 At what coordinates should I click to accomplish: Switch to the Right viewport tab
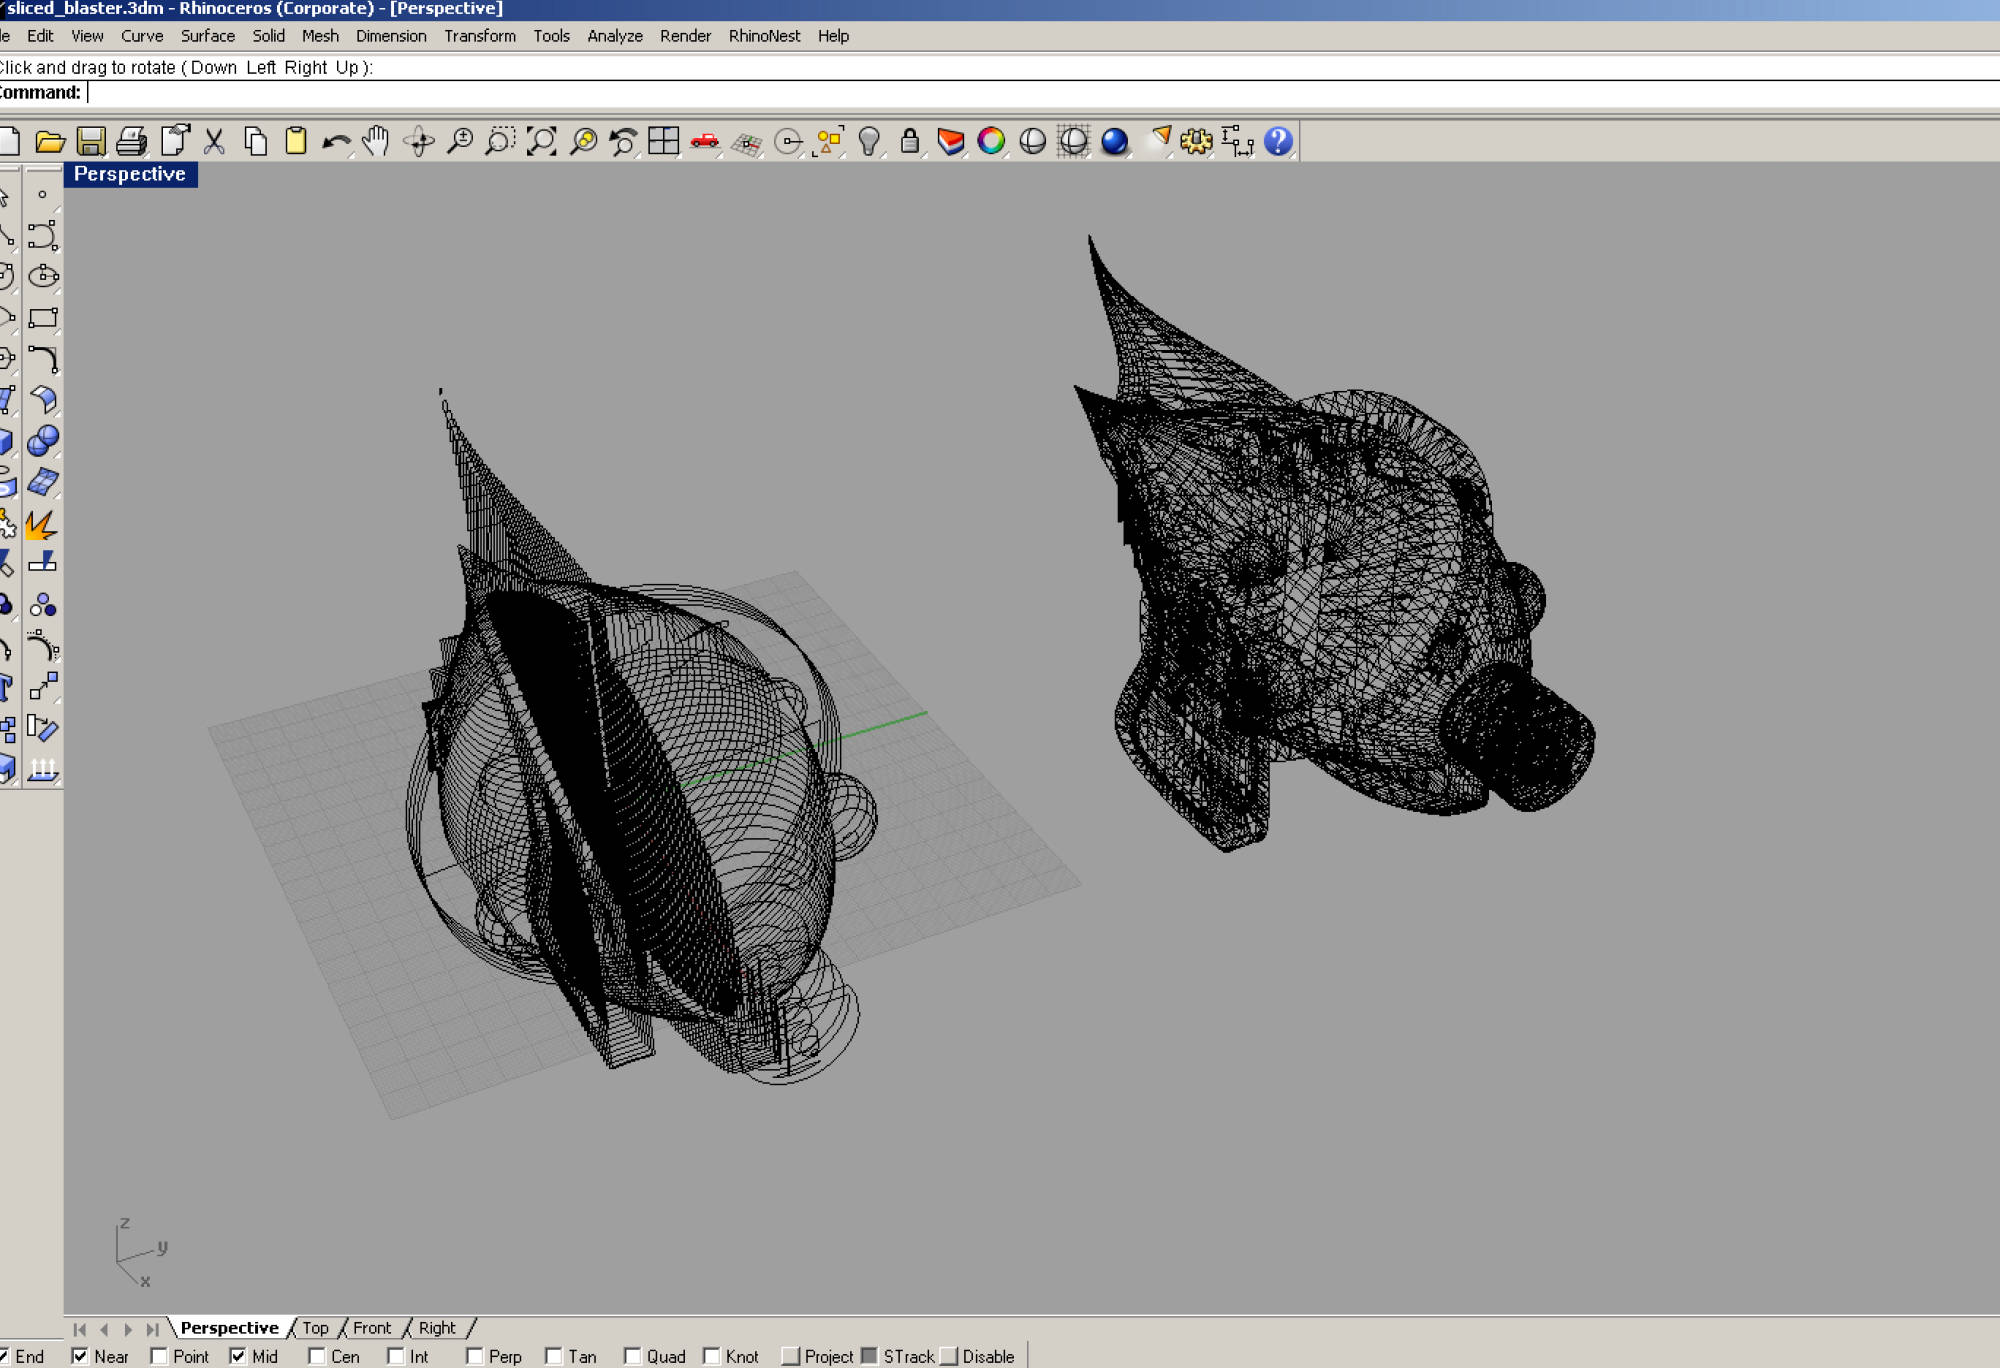tap(436, 1328)
